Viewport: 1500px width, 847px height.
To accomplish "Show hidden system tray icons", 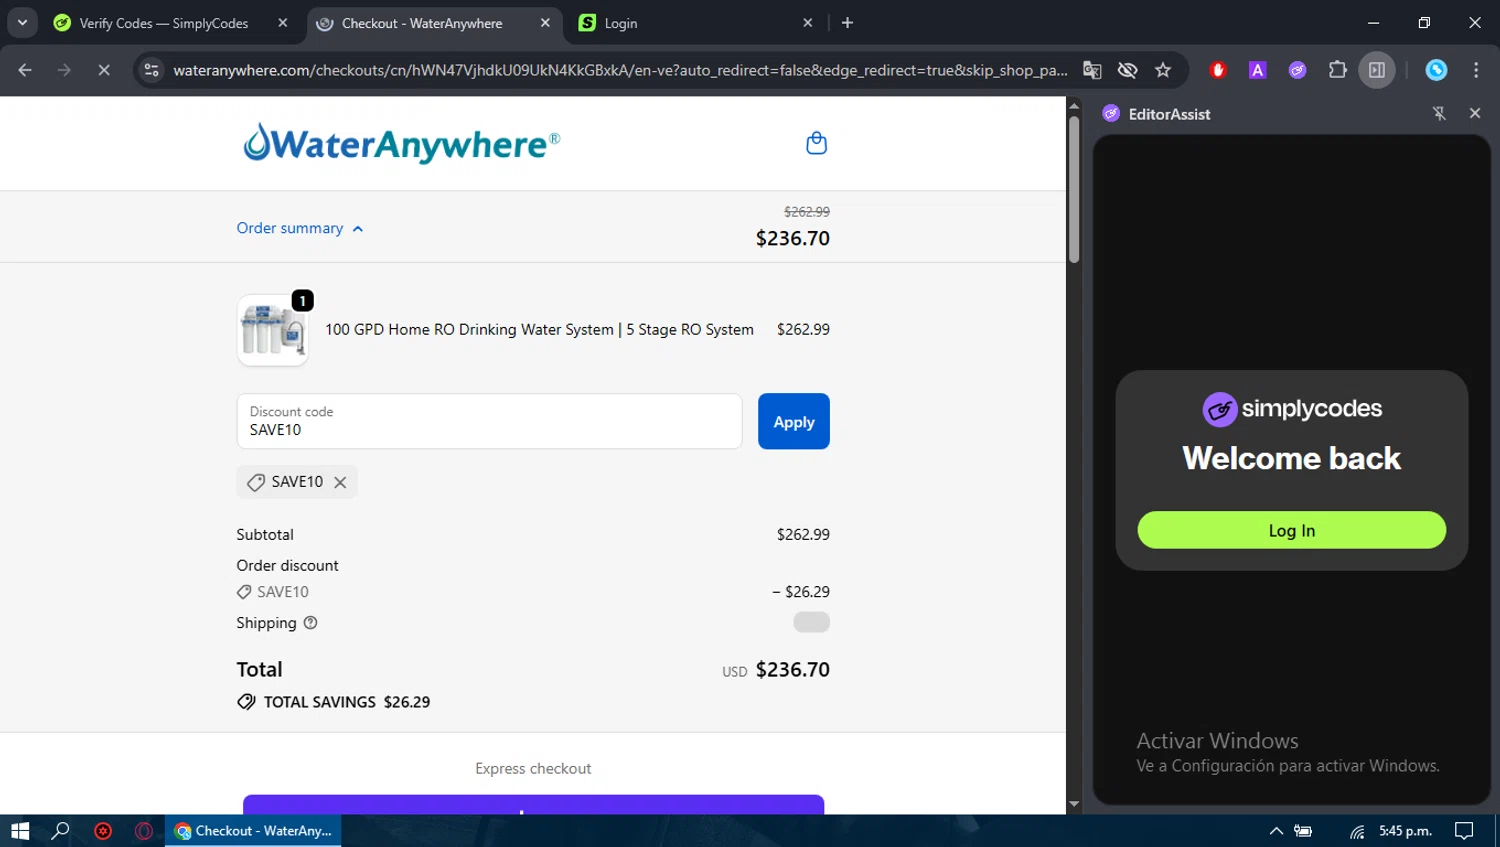I will [x=1276, y=831].
